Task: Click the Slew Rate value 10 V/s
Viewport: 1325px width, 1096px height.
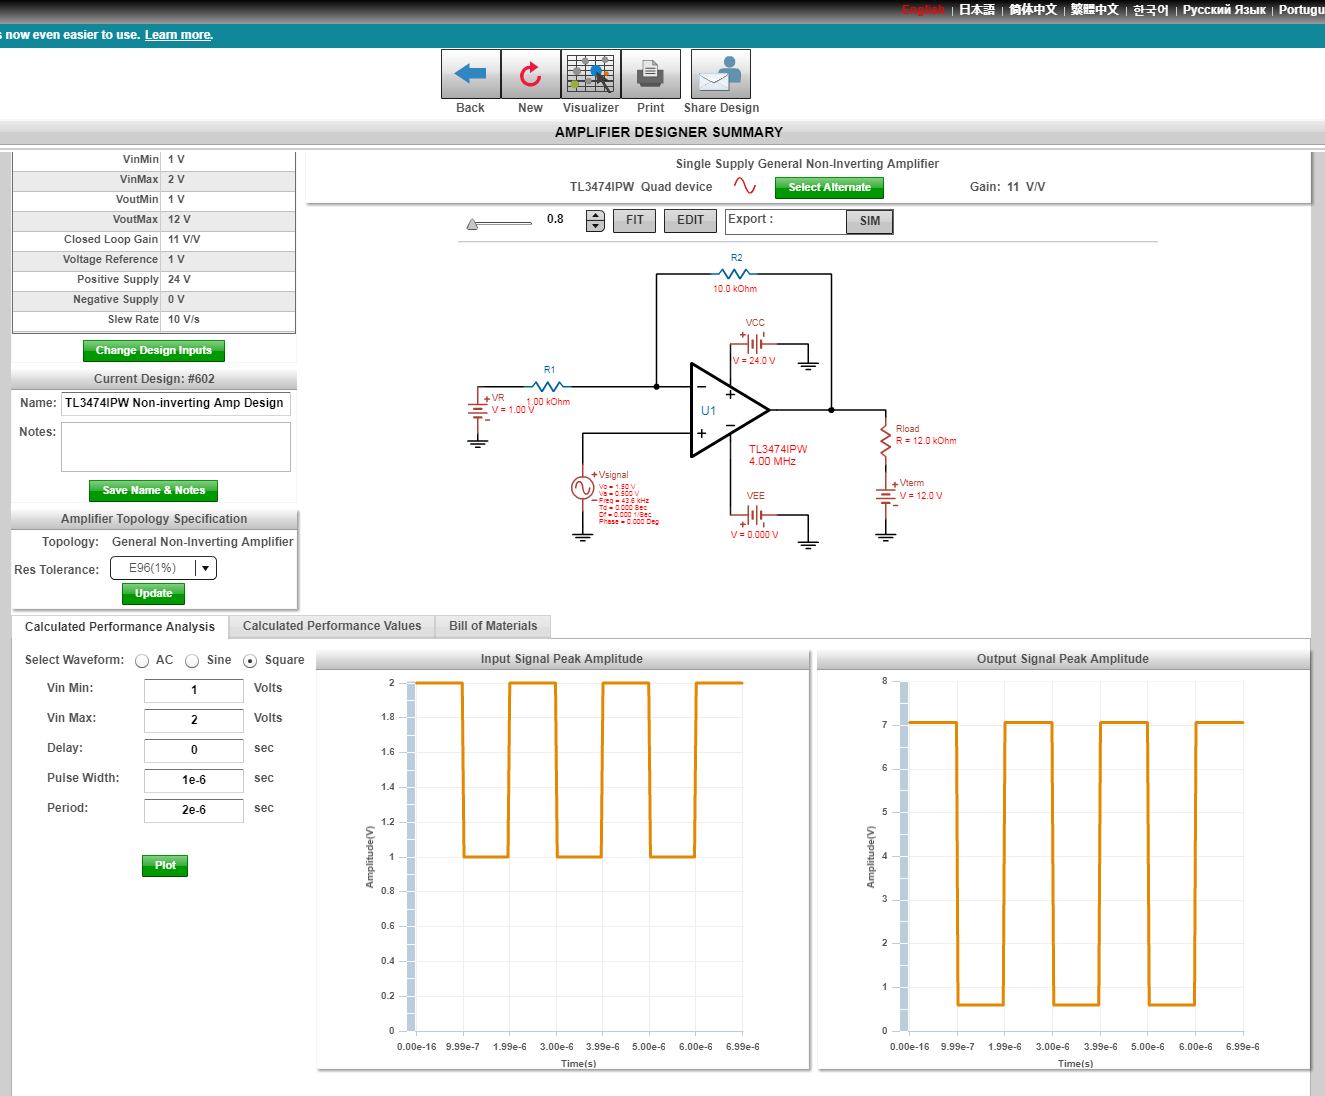Action: point(184,320)
